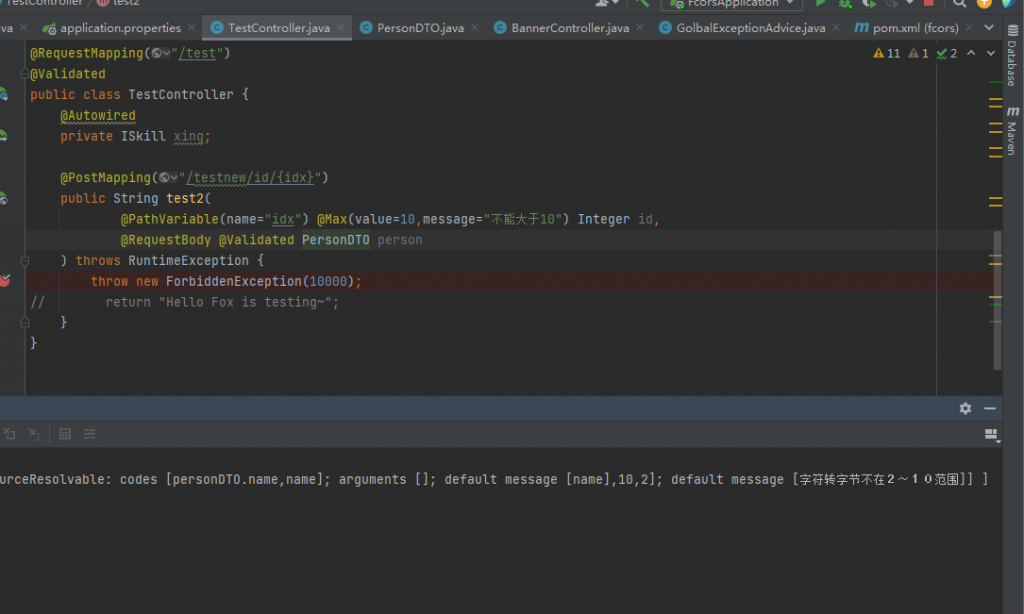
Task: Show hidden editor tabs dropdown chevron
Action: coord(989,27)
